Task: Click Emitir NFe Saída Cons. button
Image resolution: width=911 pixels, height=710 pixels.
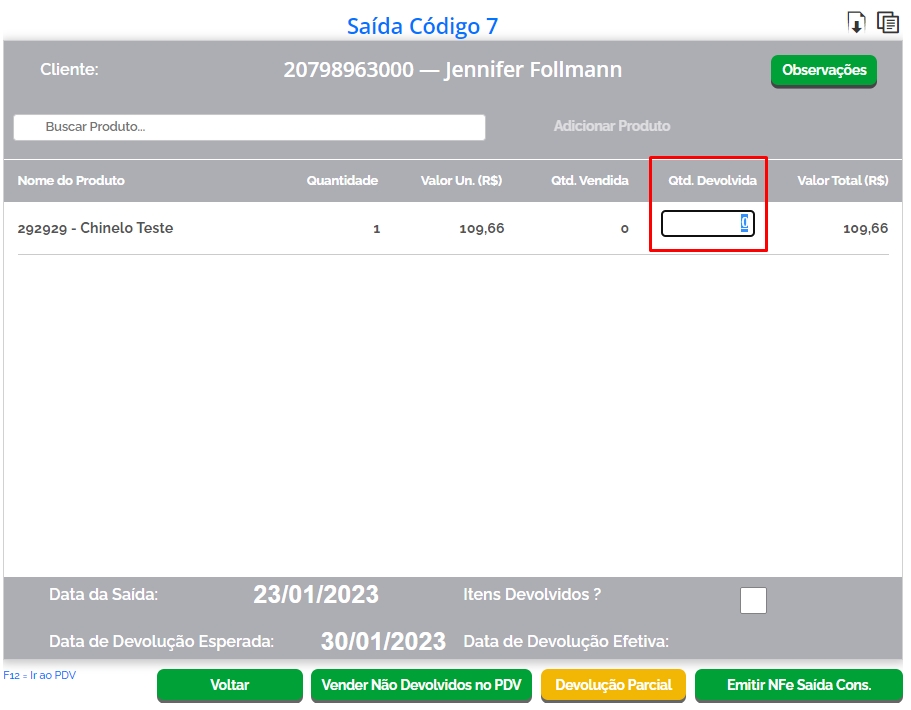Action: point(798,685)
